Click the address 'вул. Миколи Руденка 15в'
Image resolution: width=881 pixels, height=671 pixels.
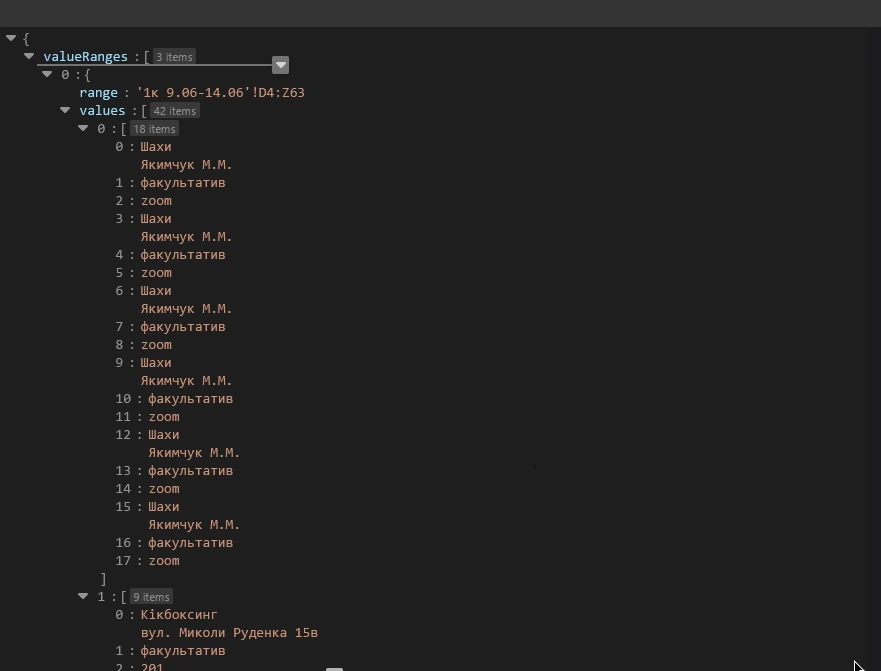pyautogui.click(x=230, y=632)
